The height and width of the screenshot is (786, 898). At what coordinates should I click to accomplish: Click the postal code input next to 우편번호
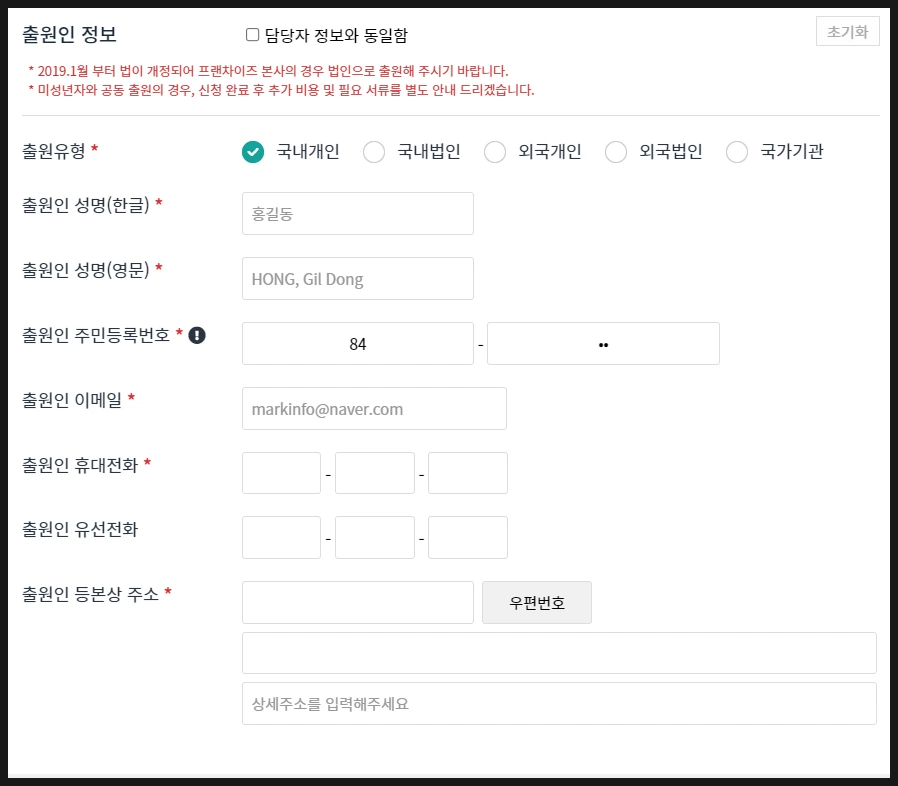(x=357, y=602)
